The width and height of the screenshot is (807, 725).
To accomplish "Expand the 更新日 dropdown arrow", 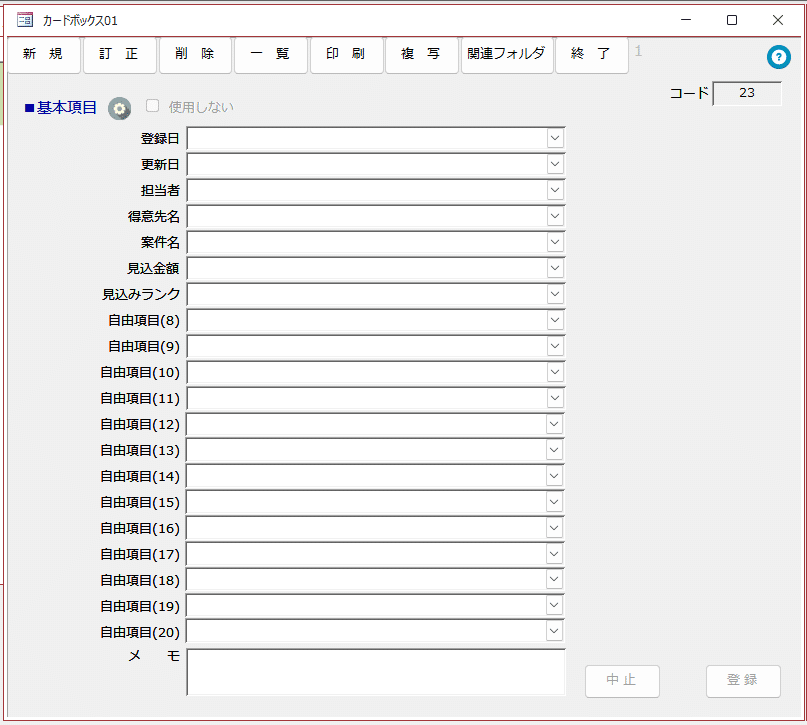I will pyautogui.click(x=555, y=165).
